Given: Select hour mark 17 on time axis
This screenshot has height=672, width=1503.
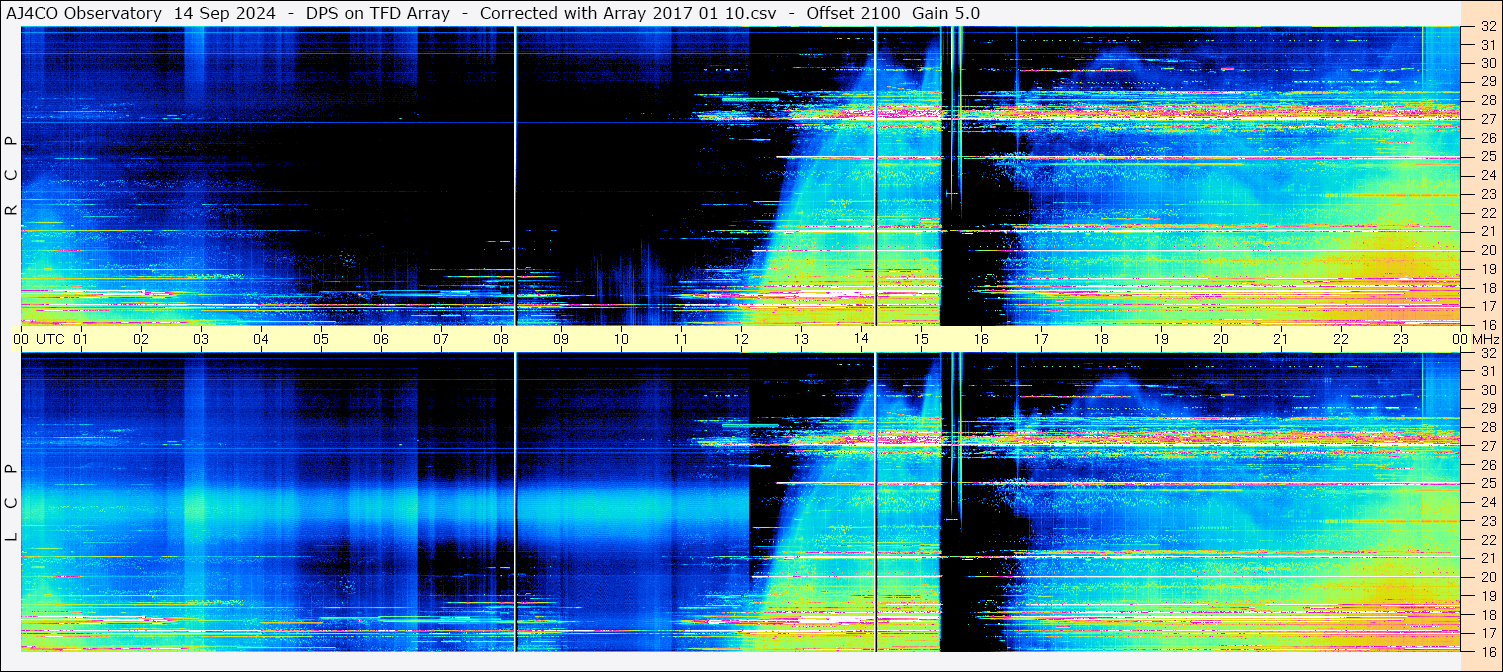Looking at the screenshot, I should (1041, 339).
